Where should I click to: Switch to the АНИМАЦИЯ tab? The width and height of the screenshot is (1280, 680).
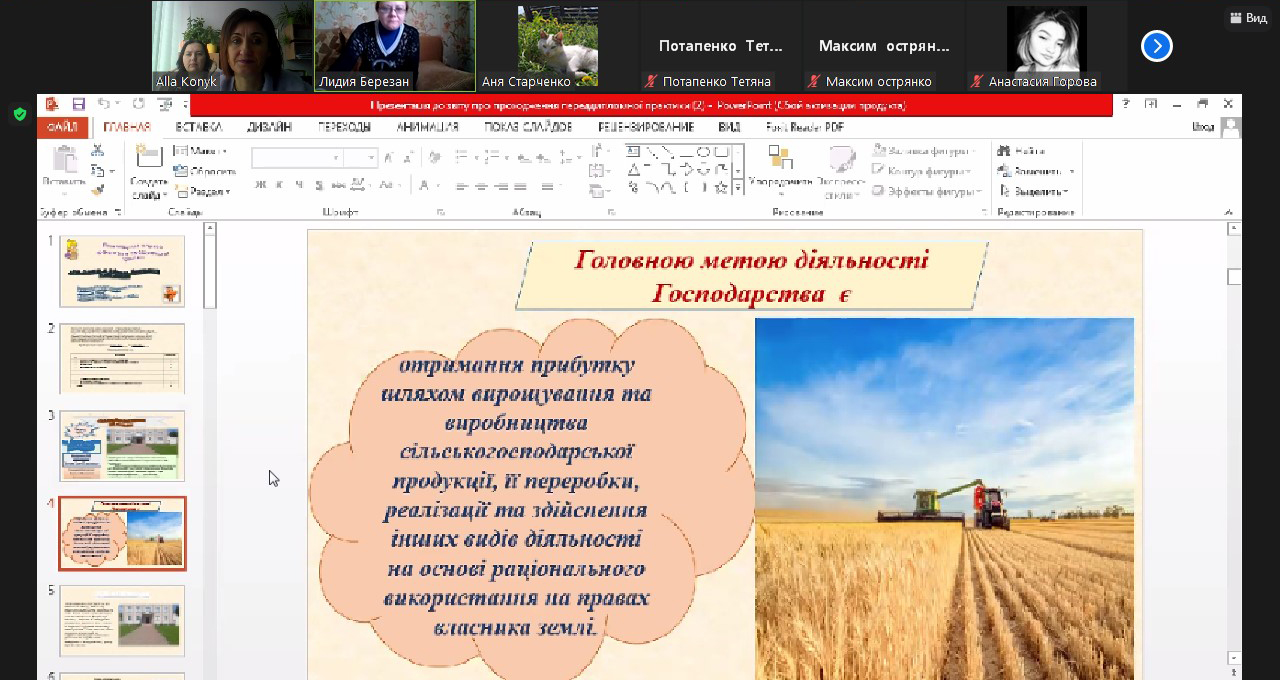coord(427,127)
